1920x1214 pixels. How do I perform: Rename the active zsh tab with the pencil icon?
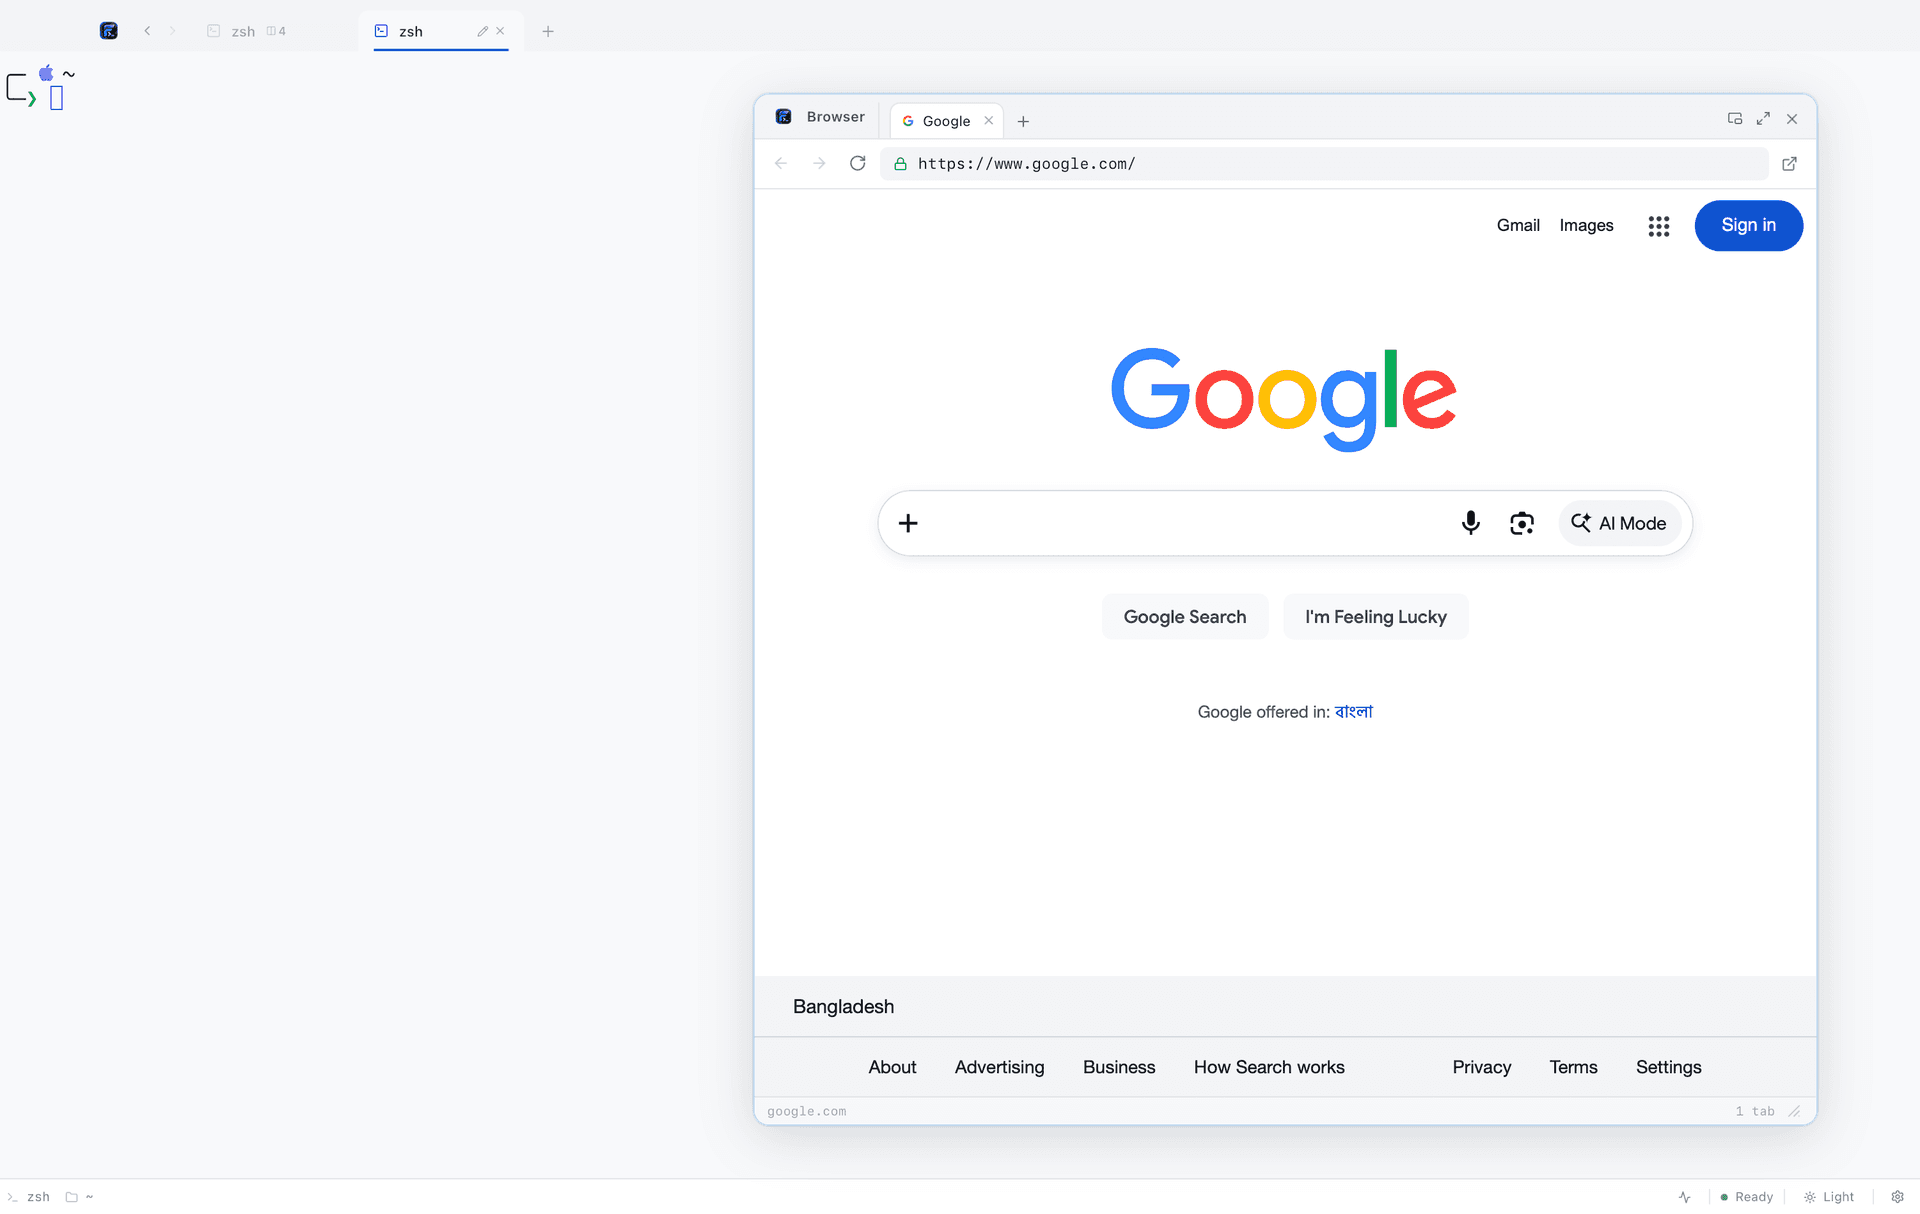[x=483, y=31]
